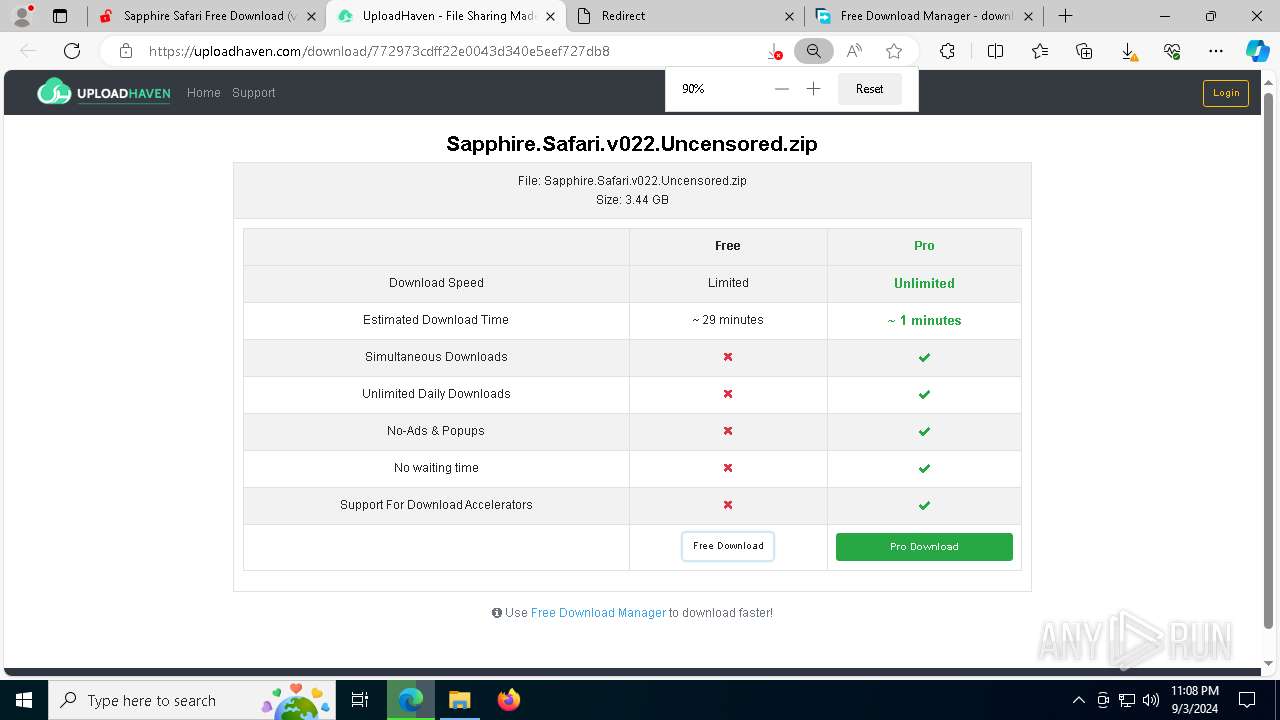This screenshot has height=720, width=1280.
Task: Open the notification center icon
Action: click(1247, 700)
